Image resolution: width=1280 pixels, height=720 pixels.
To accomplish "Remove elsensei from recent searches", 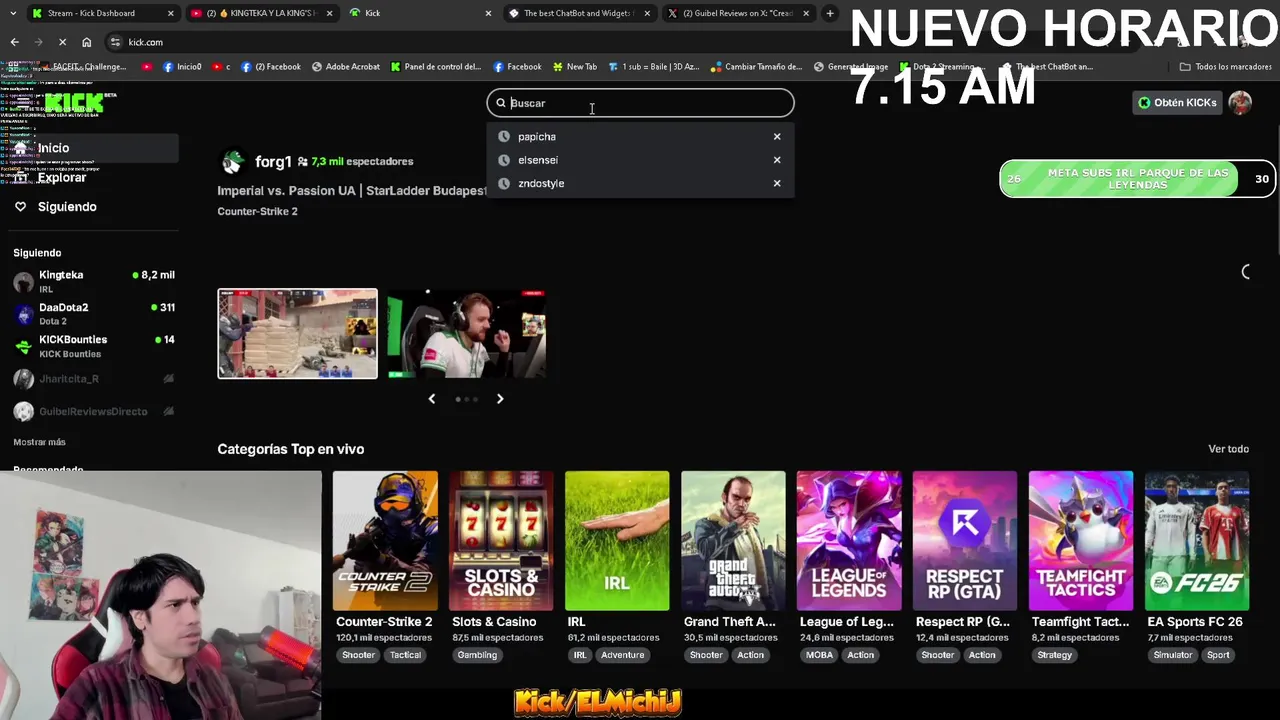I will click(x=777, y=160).
